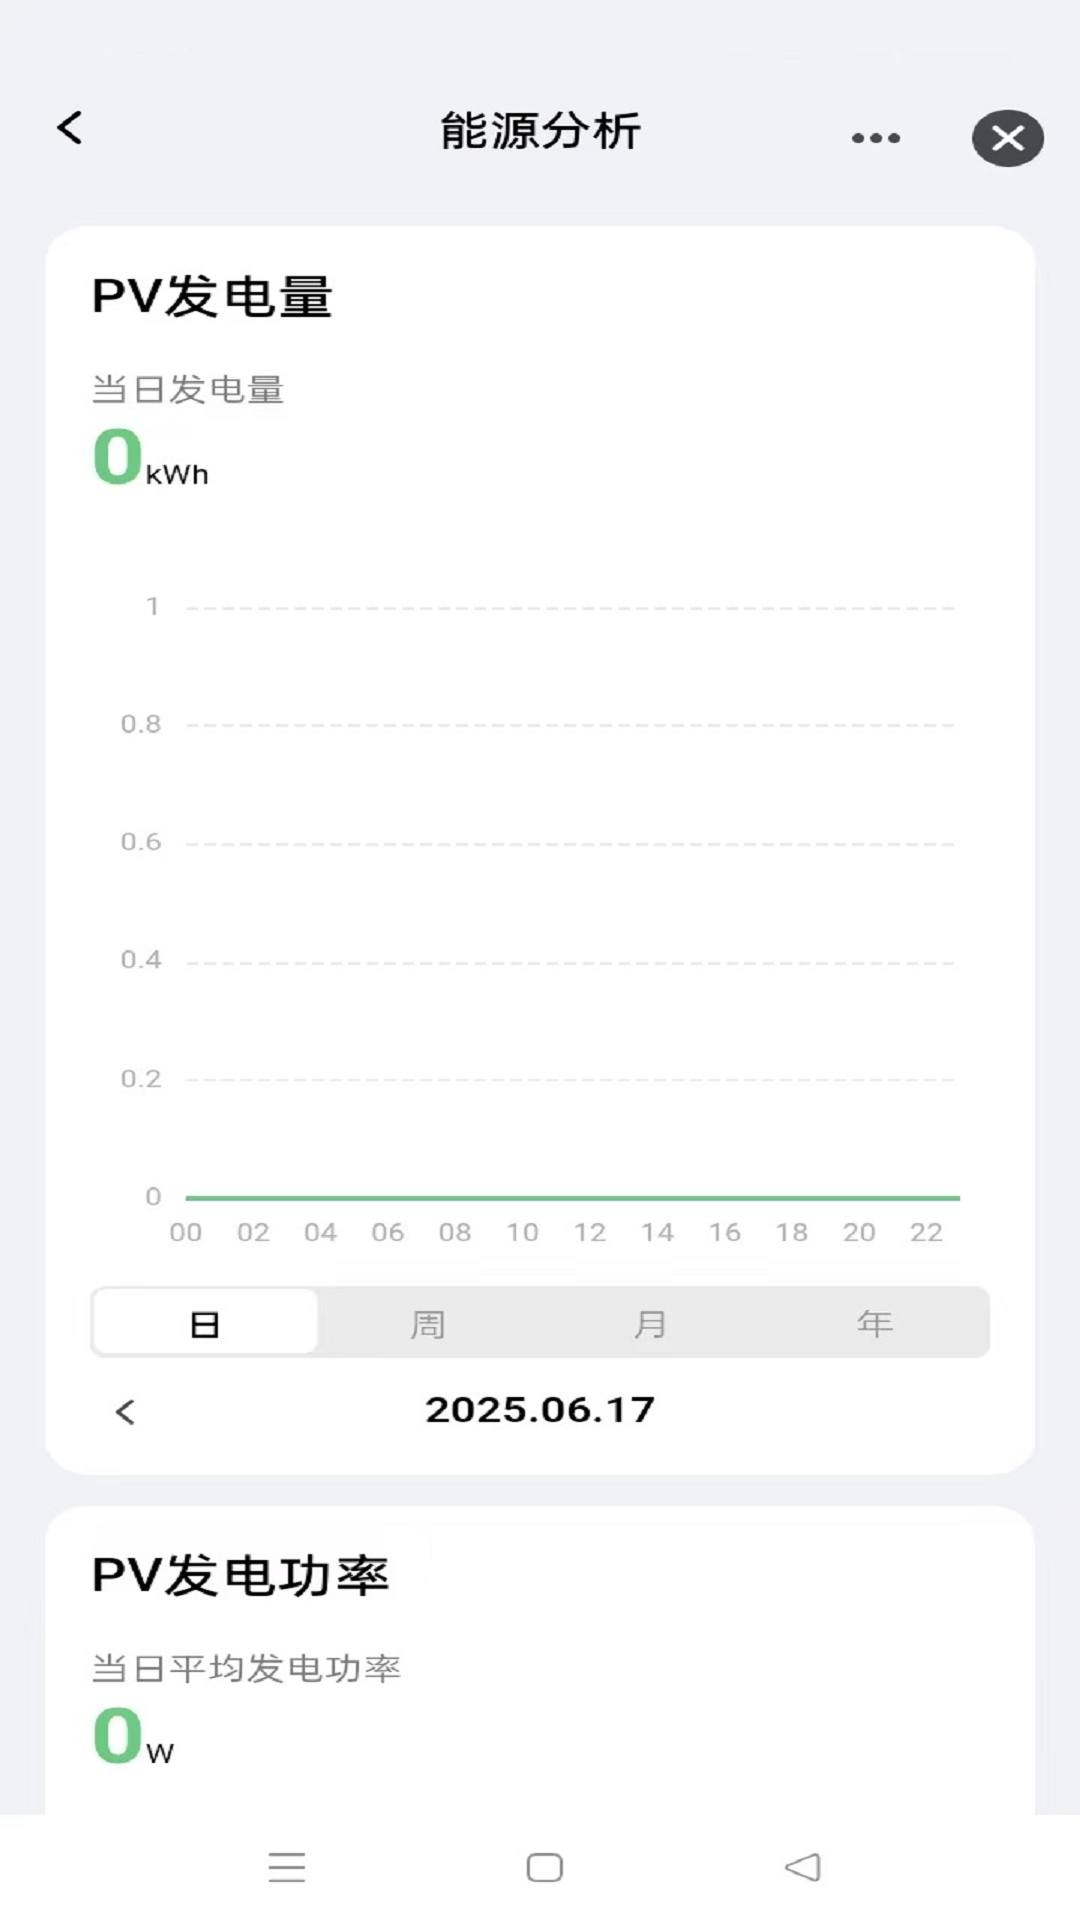Switch to the 月 (month) tab
This screenshot has height=1920, width=1080.
(x=651, y=1324)
